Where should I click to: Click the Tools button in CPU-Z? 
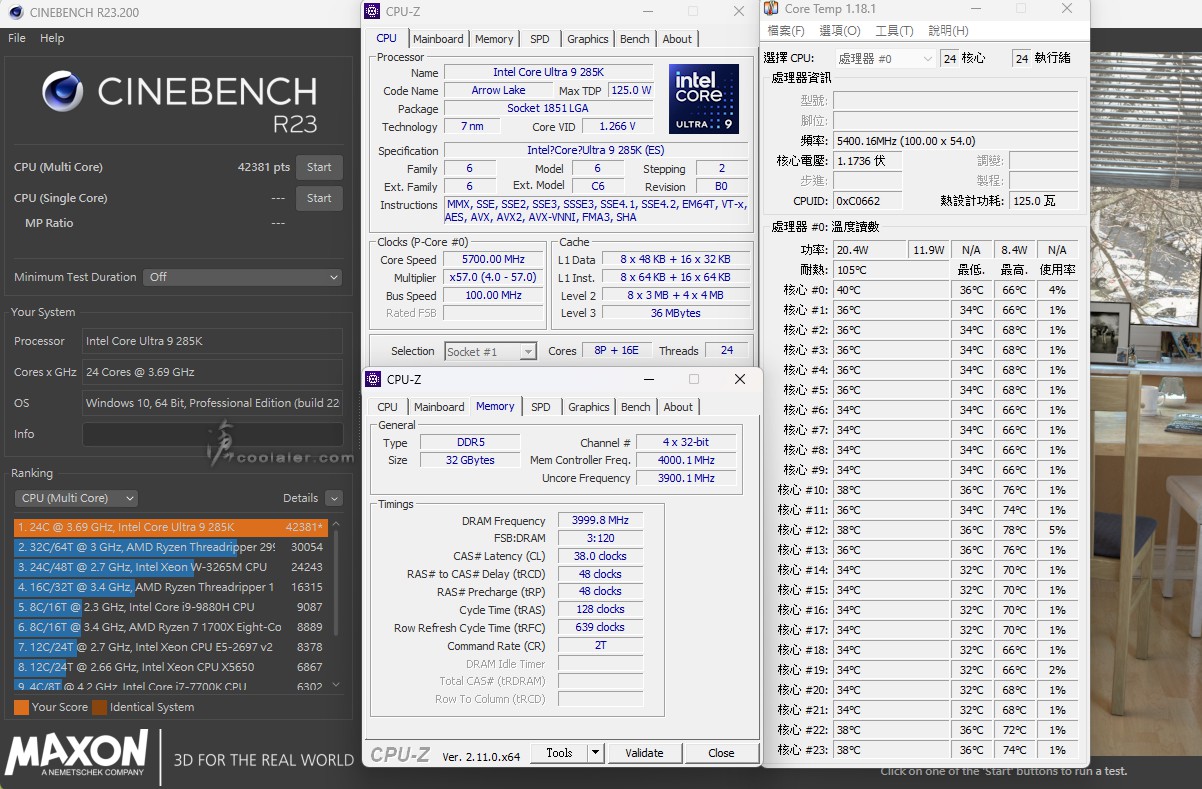[x=559, y=753]
